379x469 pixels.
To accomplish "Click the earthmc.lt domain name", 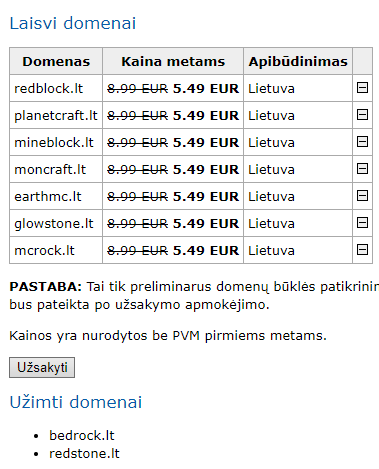I will pyautogui.click(x=48, y=196).
